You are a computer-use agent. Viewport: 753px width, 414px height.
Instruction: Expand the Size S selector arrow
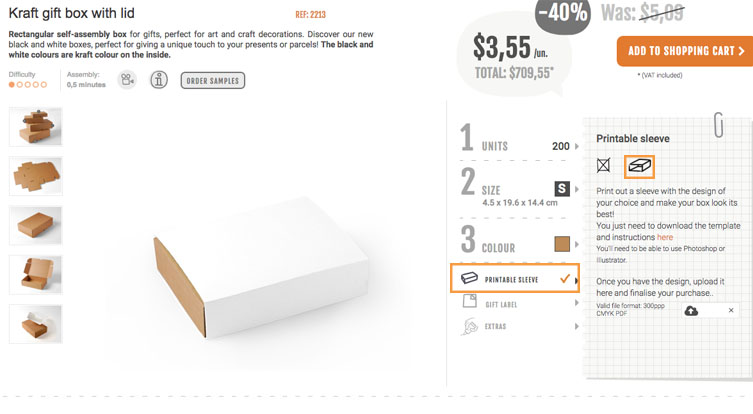pyautogui.click(x=577, y=189)
